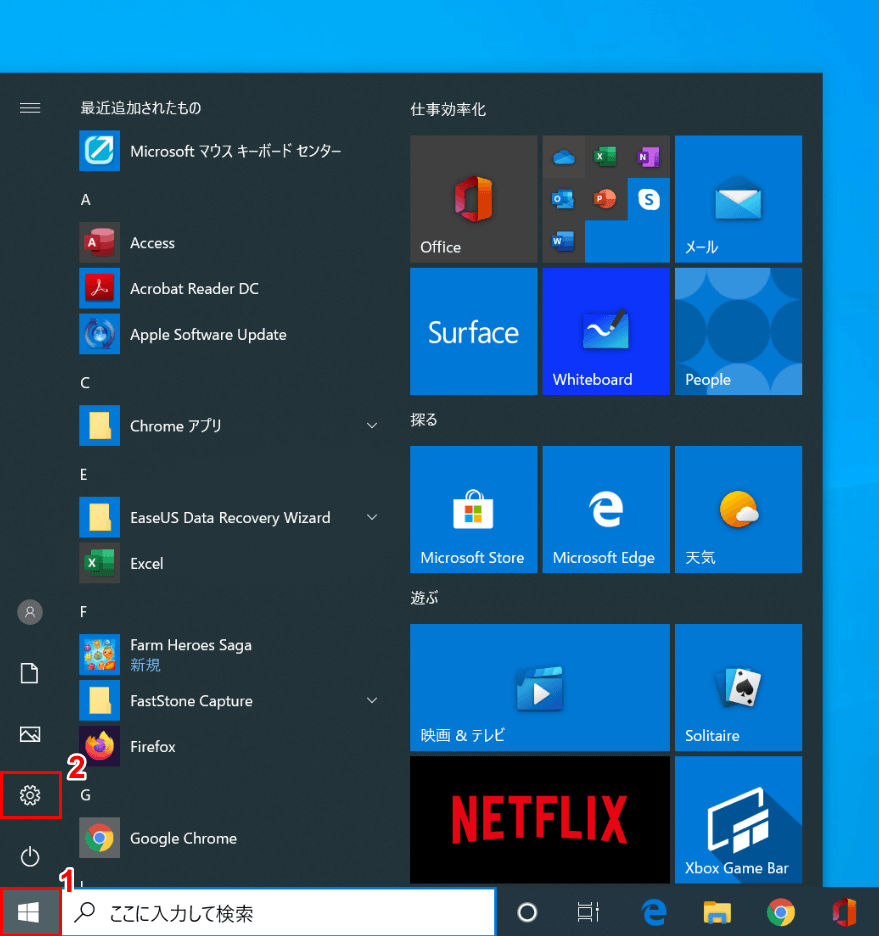Click the letter G section header
879x936 pixels.
click(x=85, y=795)
